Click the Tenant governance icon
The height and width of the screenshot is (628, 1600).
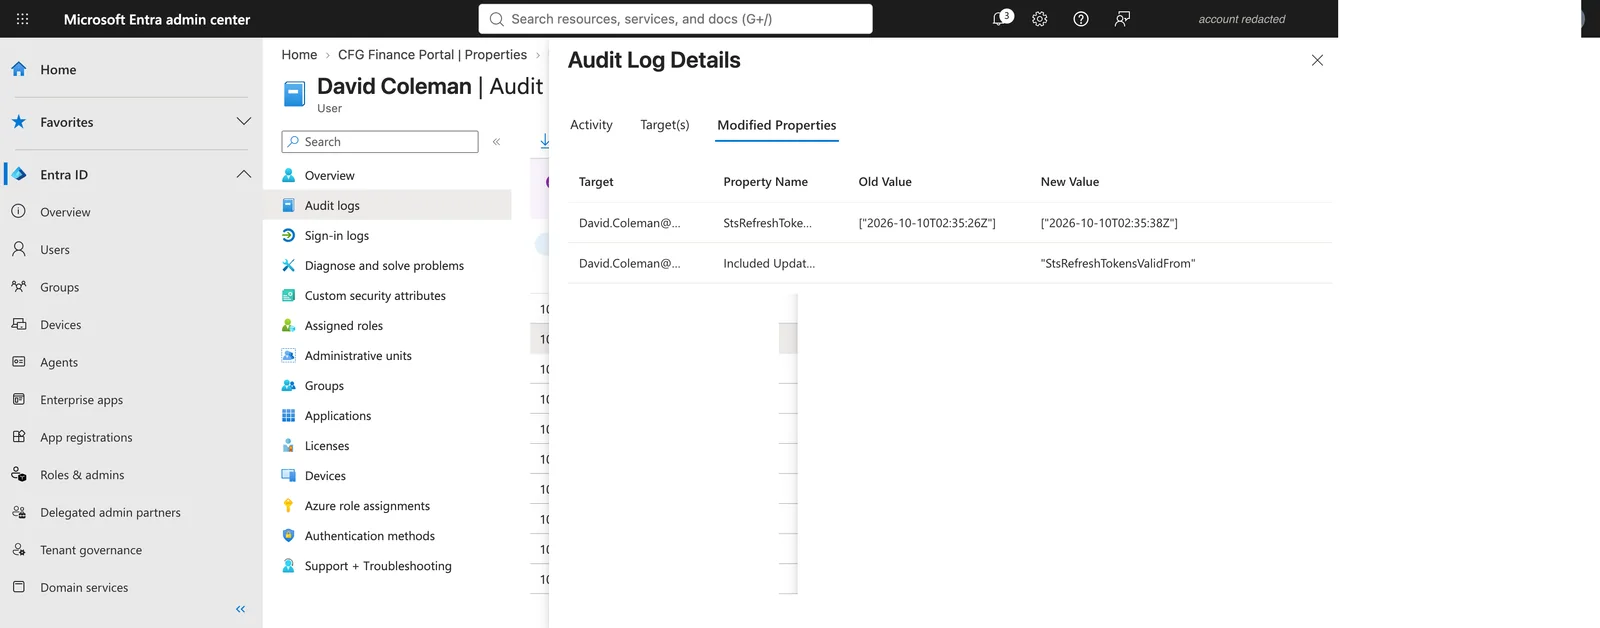coord(19,549)
